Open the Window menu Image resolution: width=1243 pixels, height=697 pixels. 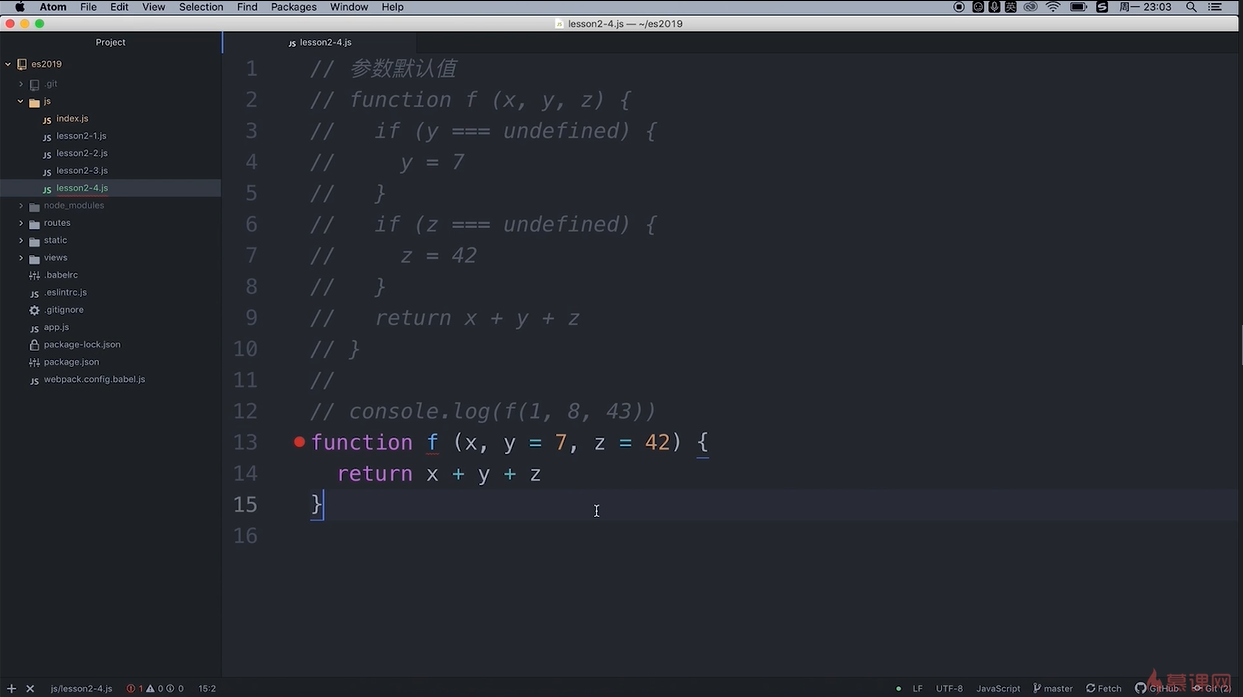[349, 7]
